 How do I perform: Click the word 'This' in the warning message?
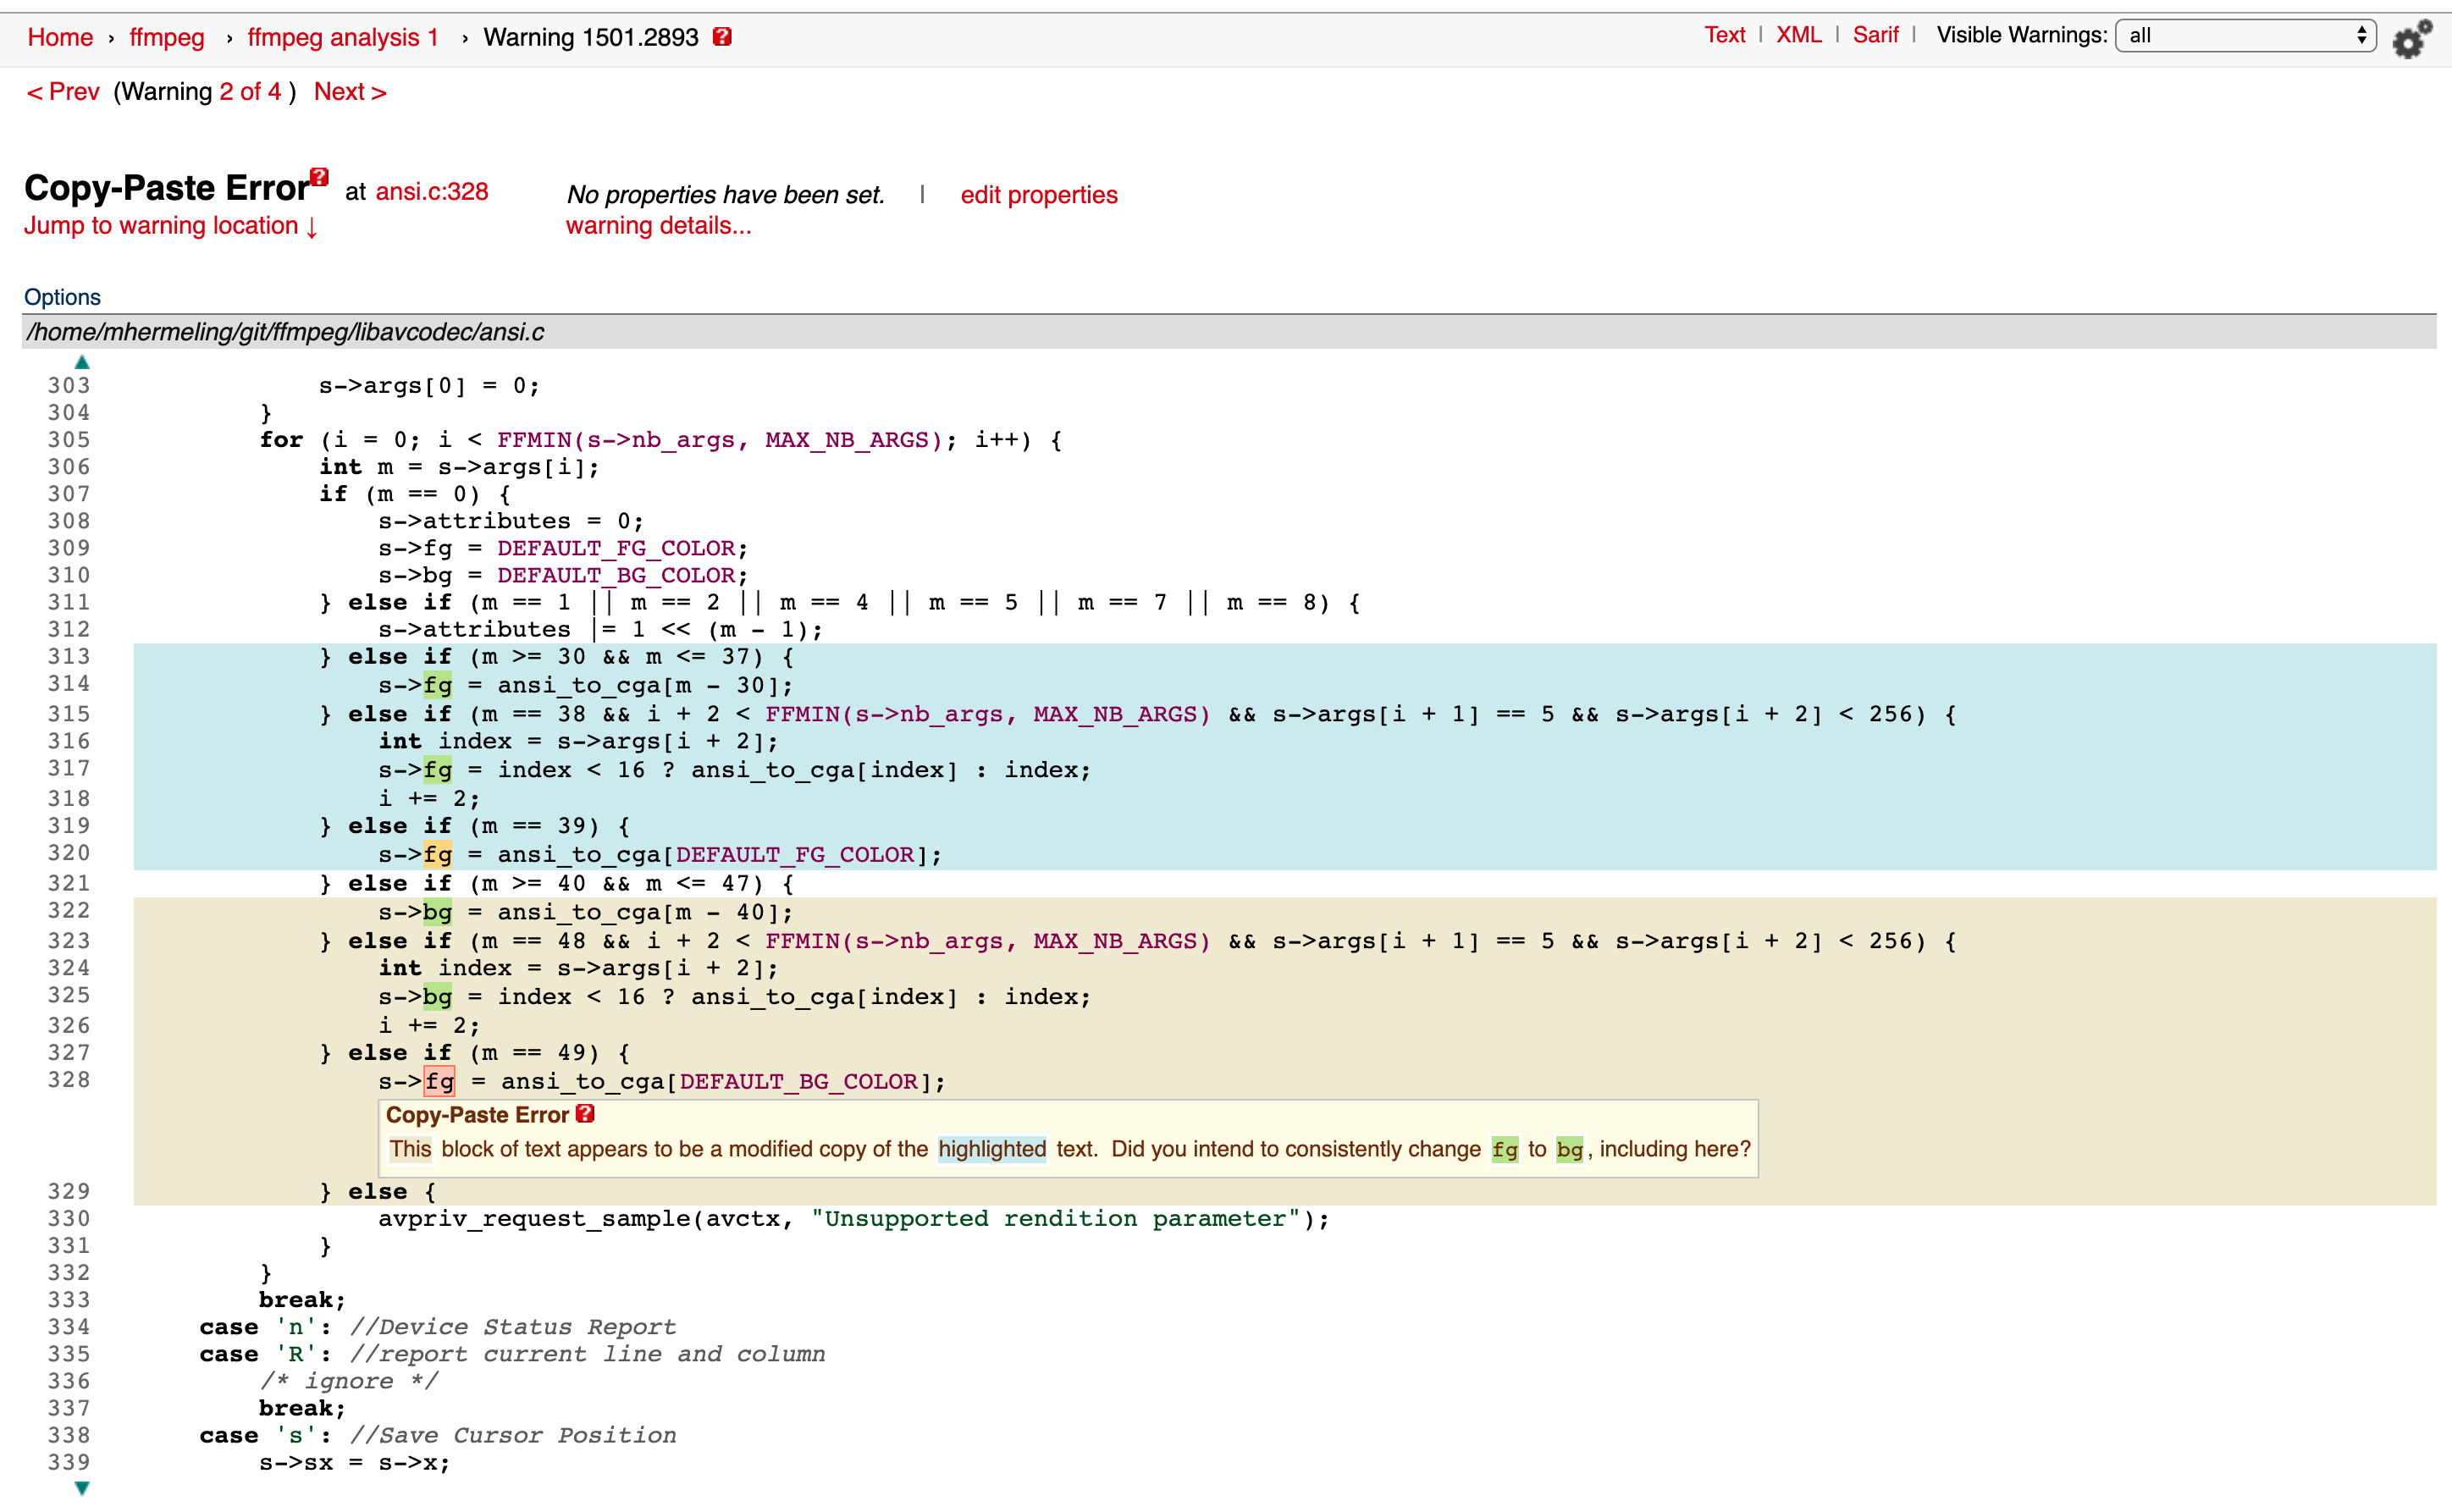(x=410, y=1149)
